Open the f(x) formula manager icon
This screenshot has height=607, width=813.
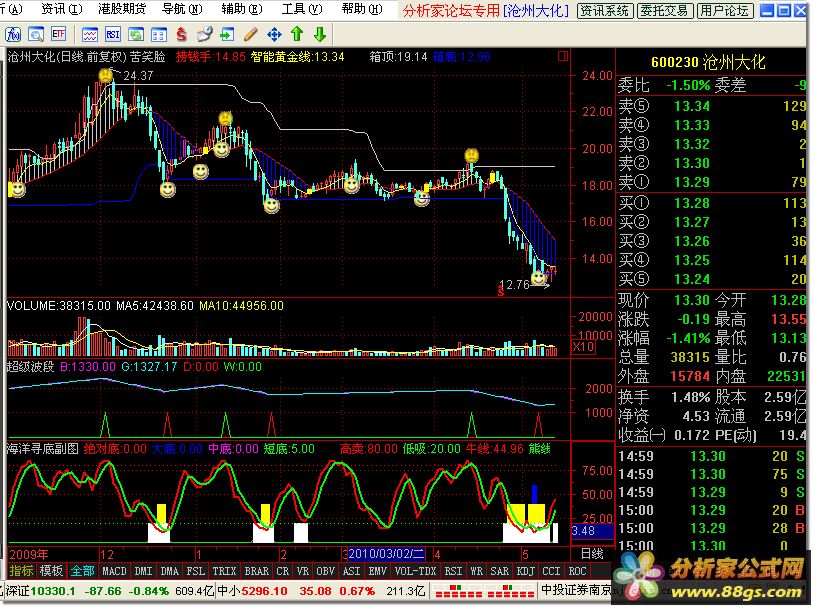tap(13, 35)
